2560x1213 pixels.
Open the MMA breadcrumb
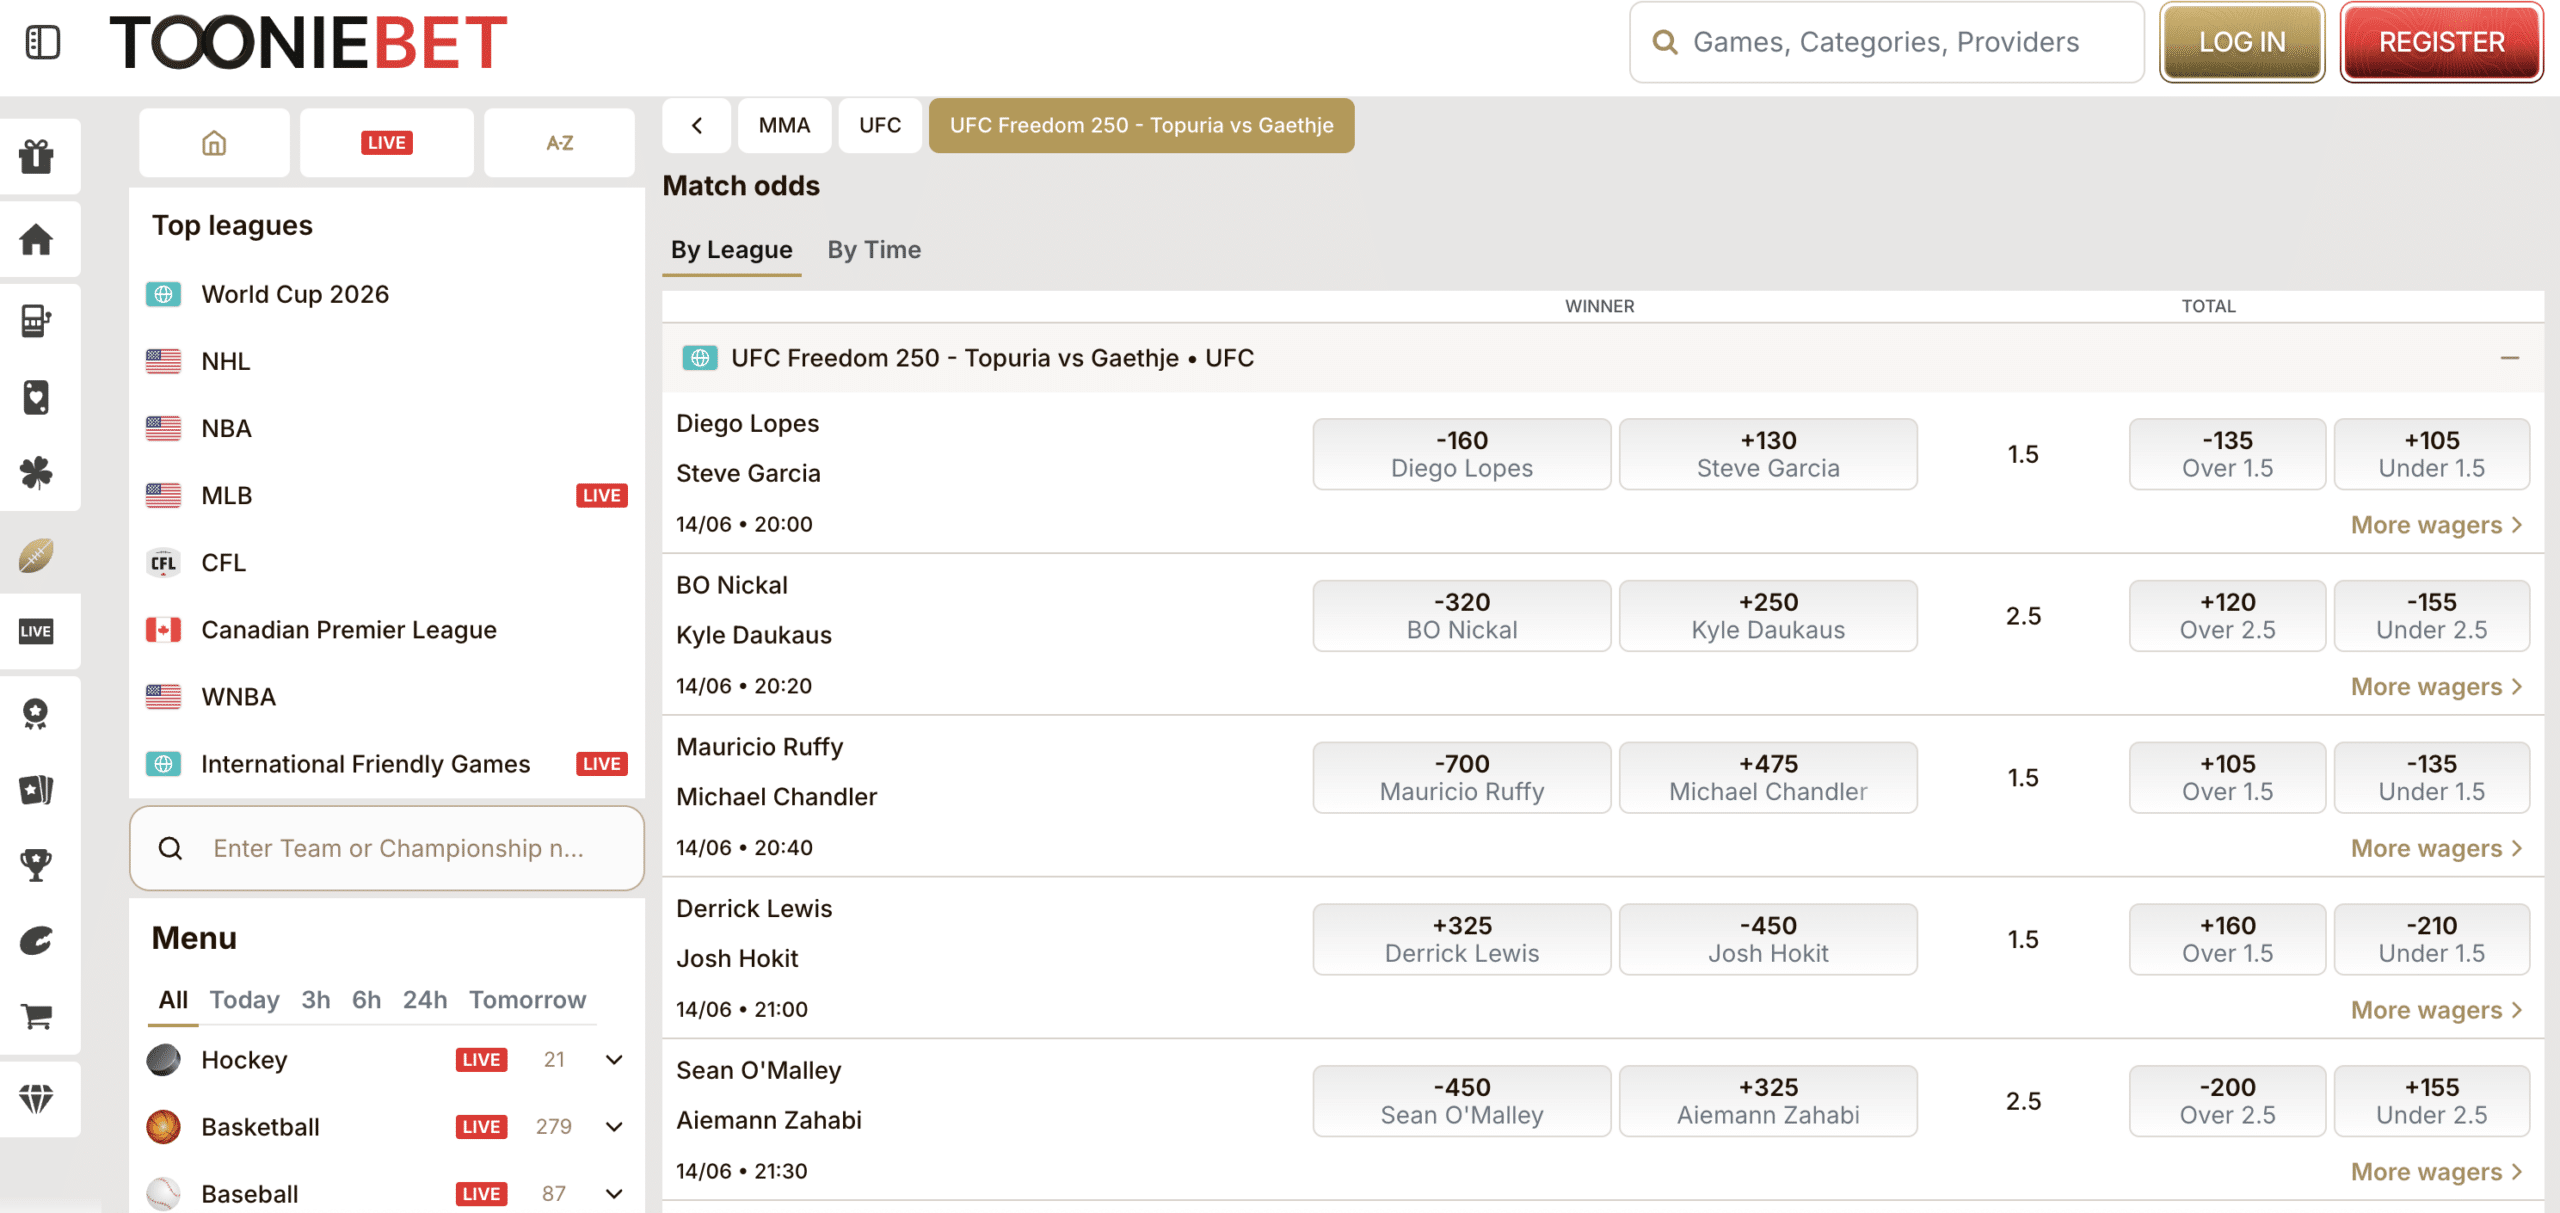tap(784, 125)
